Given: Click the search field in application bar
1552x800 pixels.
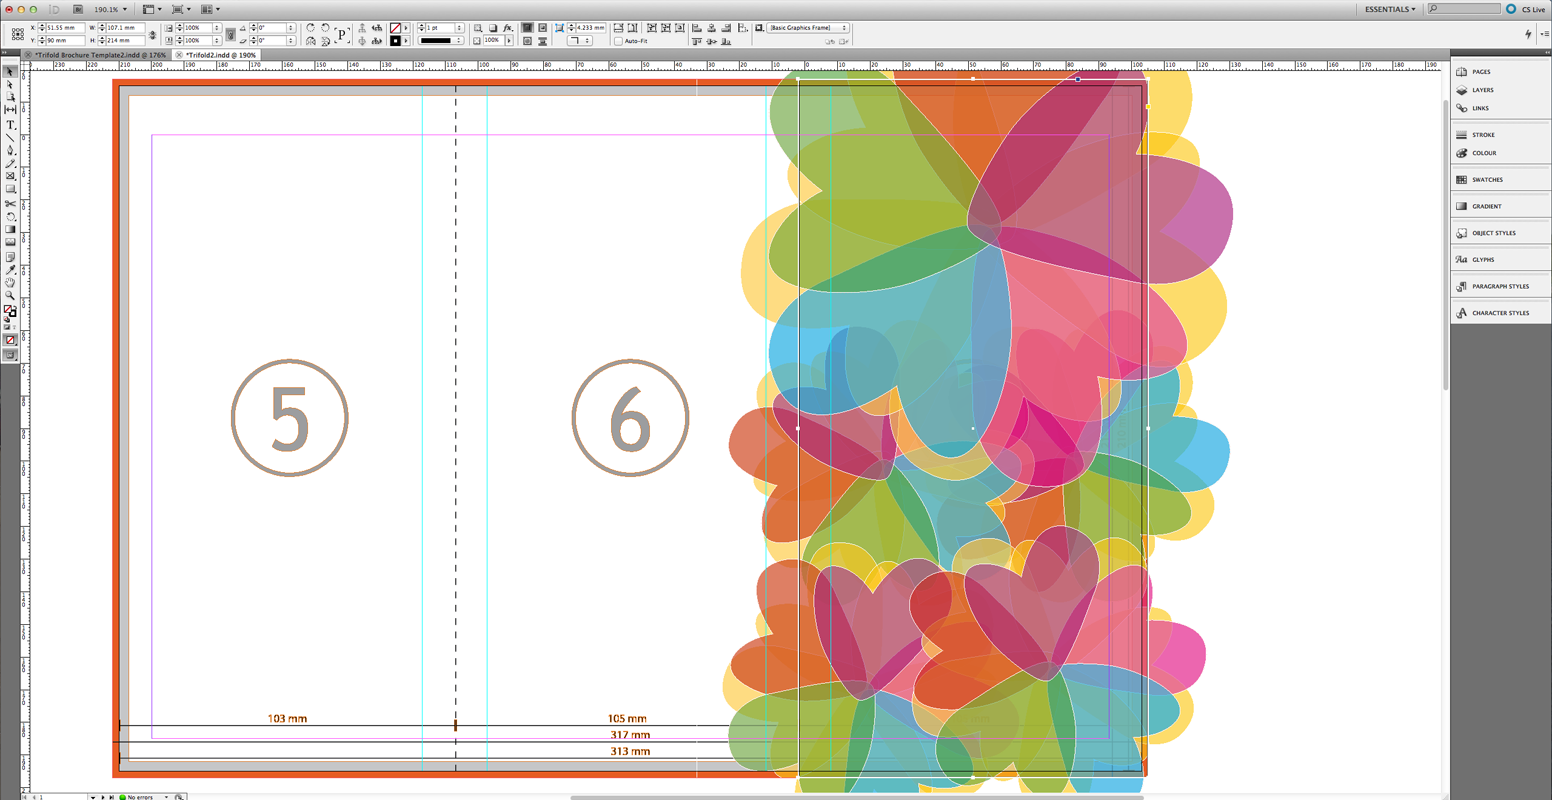Looking at the screenshot, I should click(1465, 9).
